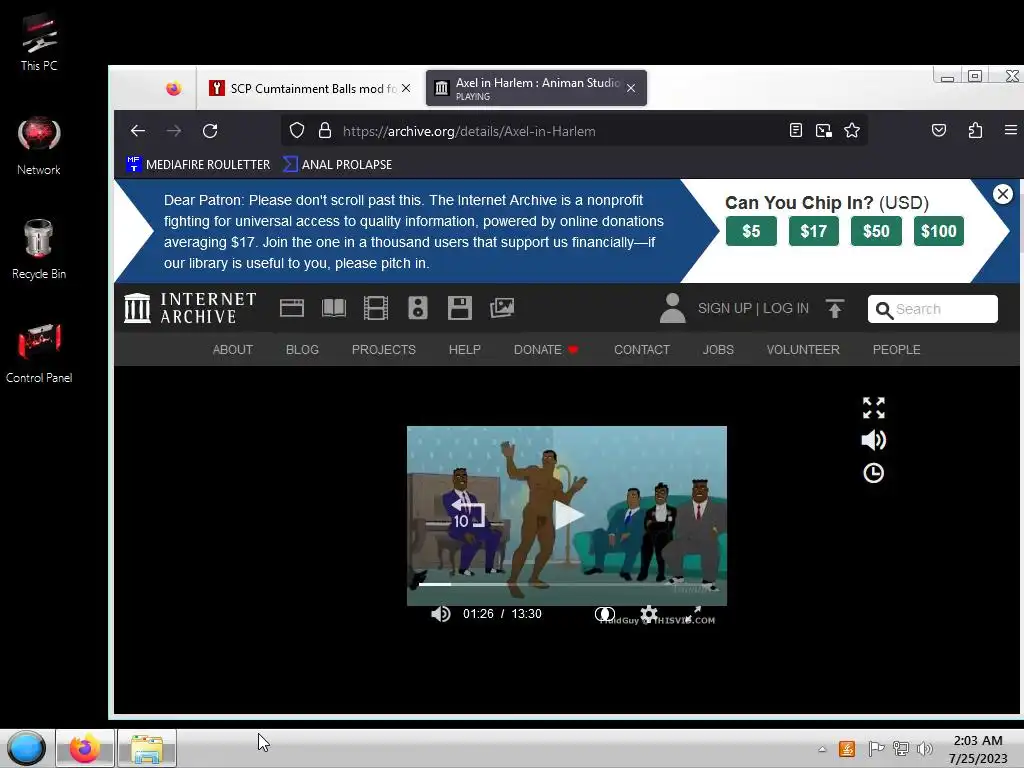Open the Video film-strip icon

coord(376,308)
